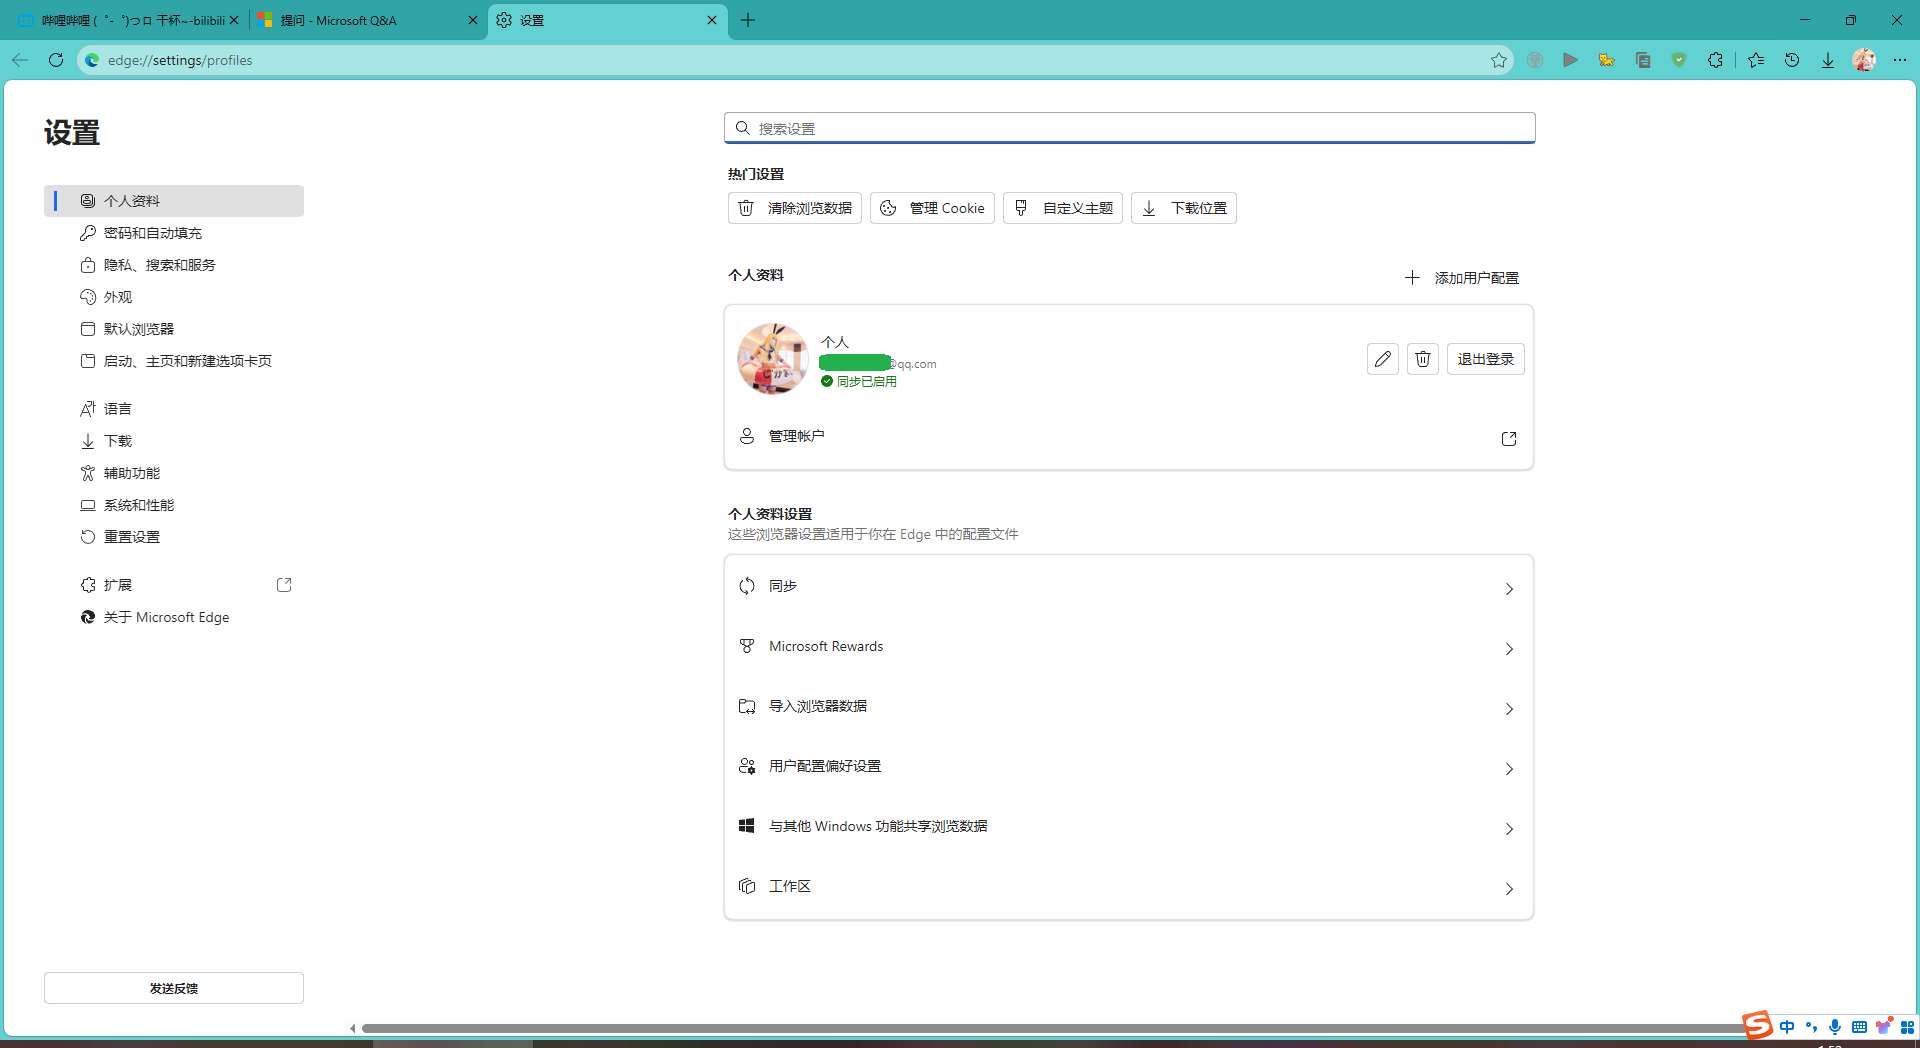Expand the 同步 sync settings row
Viewport: 1920px width, 1048px height.
tap(1128, 587)
